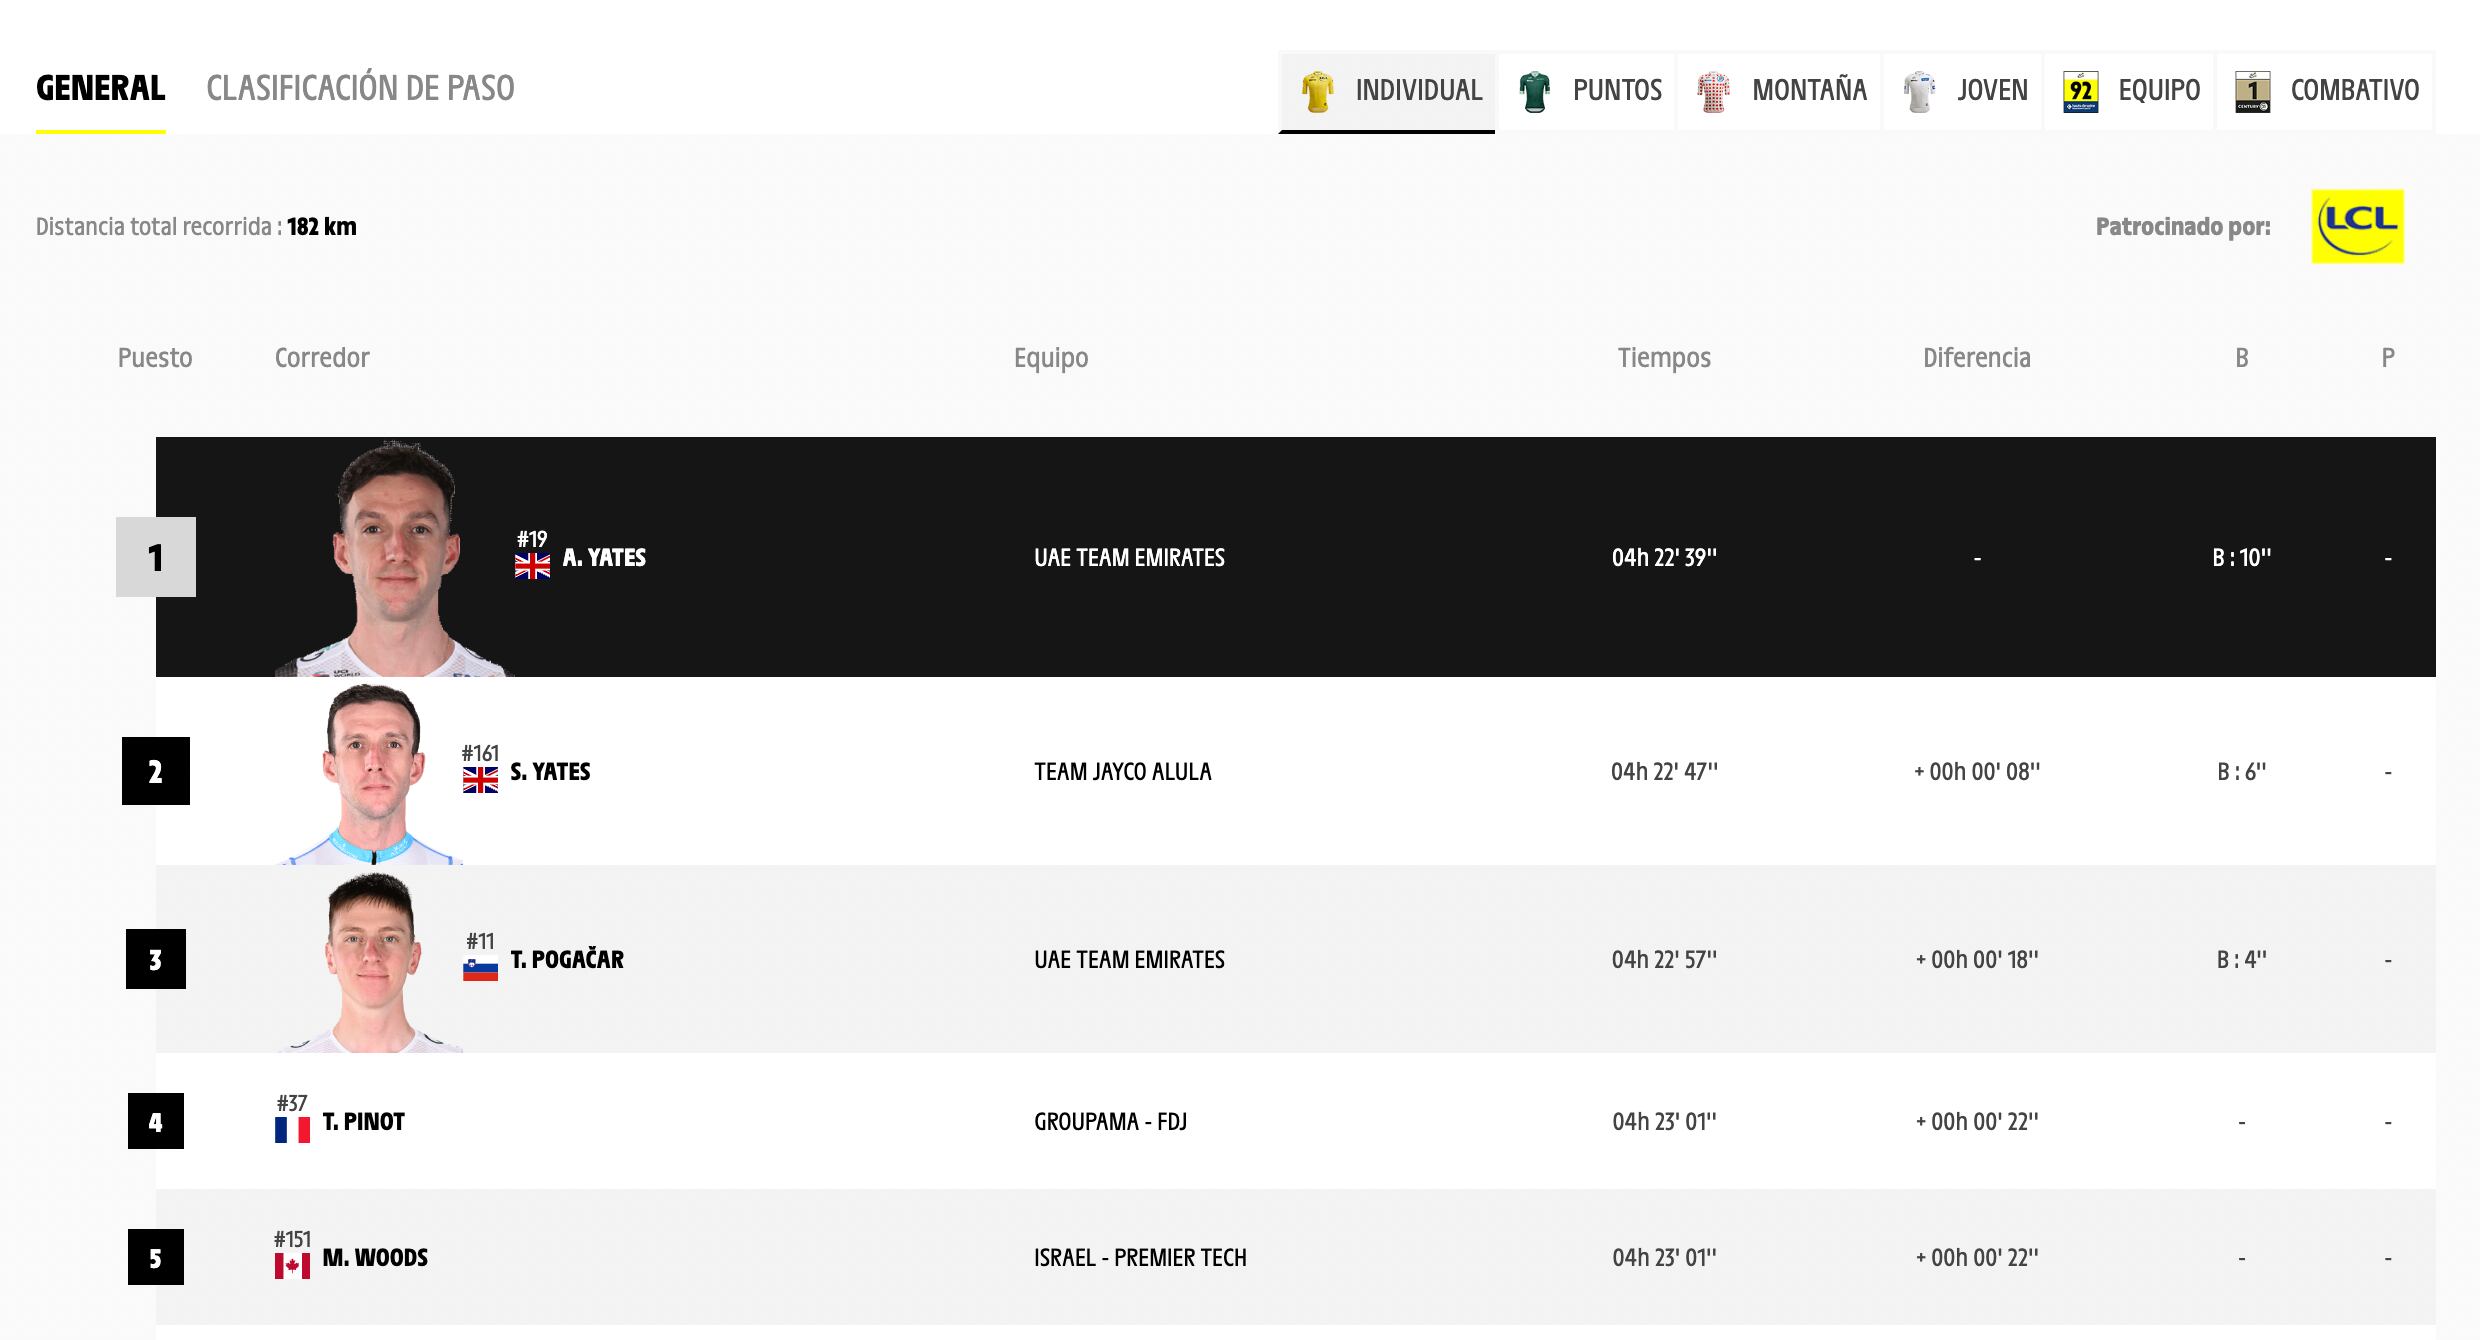Click the combativity number 1 bib icon

pos(2253,91)
